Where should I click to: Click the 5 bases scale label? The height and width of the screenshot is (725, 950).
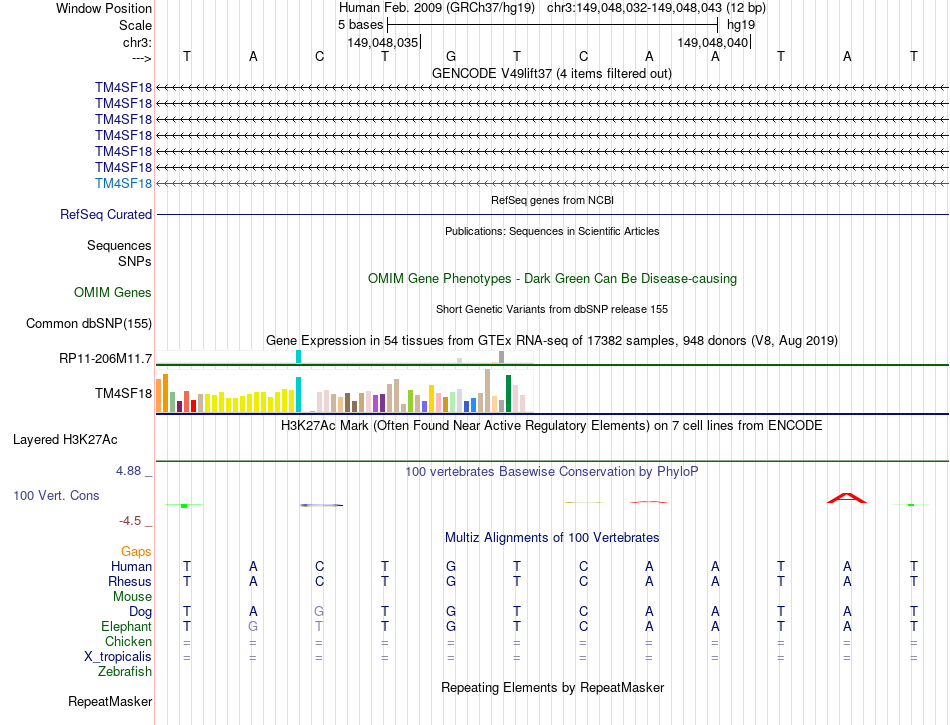pos(360,25)
